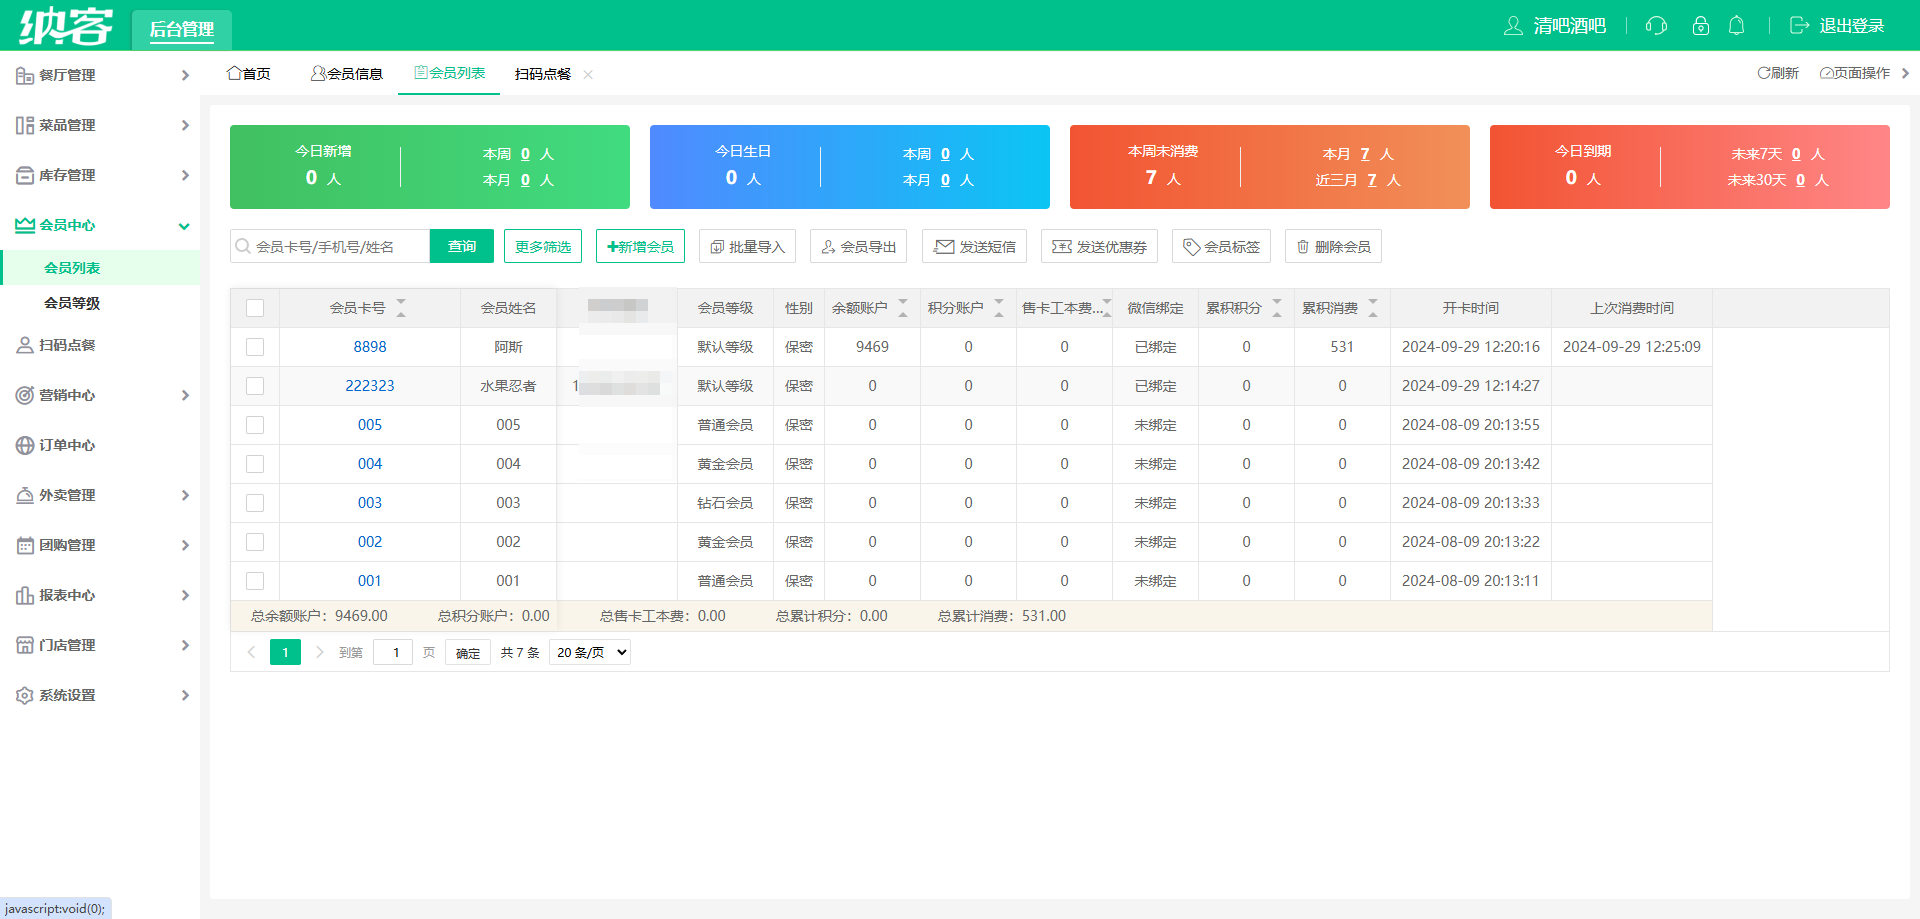Click the tab-bar right arrow chevron
Viewport: 1920px width, 919px height.
tap(1905, 73)
